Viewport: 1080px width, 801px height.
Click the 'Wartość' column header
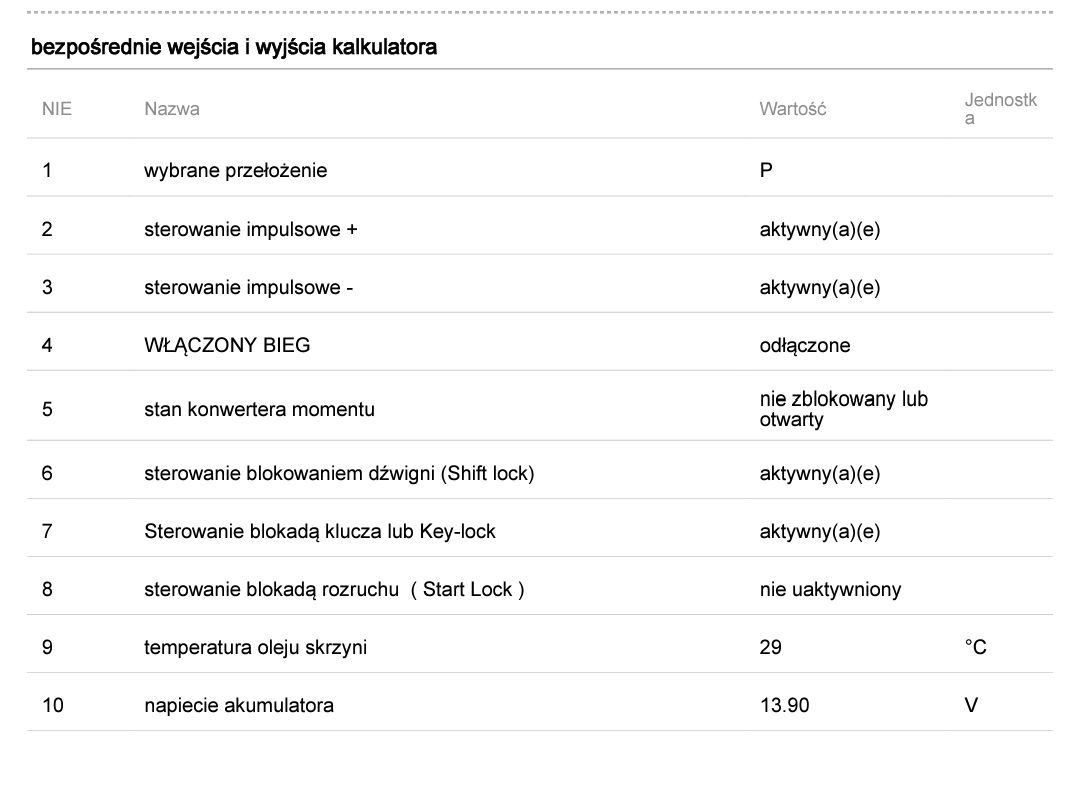(792, 109)
